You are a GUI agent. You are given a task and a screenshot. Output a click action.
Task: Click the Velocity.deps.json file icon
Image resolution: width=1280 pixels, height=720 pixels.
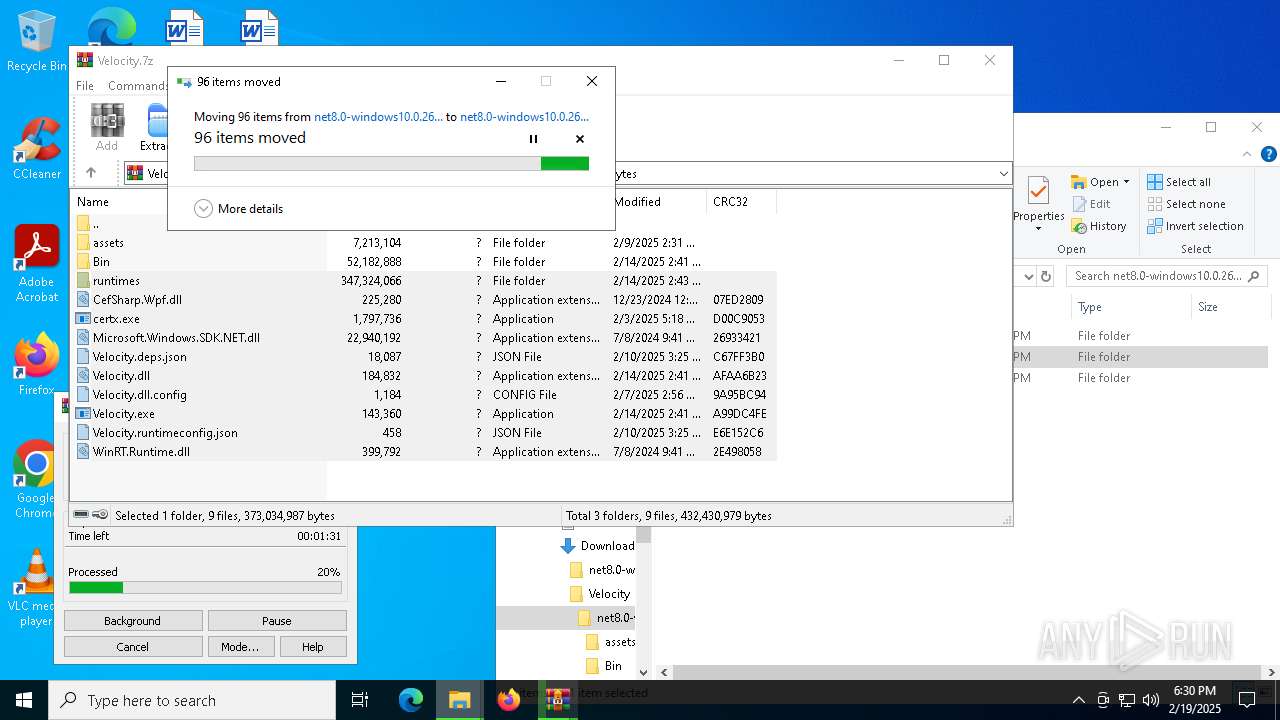84,357
